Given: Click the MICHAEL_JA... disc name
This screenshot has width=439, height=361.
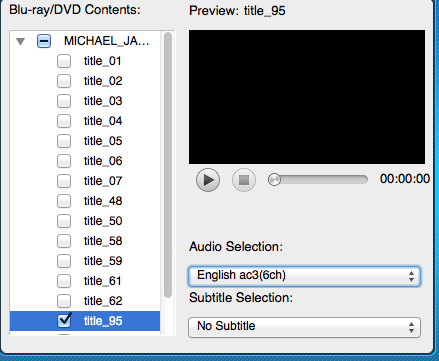Looking at the screenshot, I should tap(106, 41).
